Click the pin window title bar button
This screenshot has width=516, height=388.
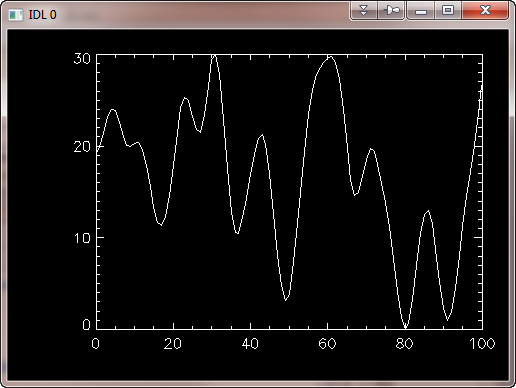point(391,10)
